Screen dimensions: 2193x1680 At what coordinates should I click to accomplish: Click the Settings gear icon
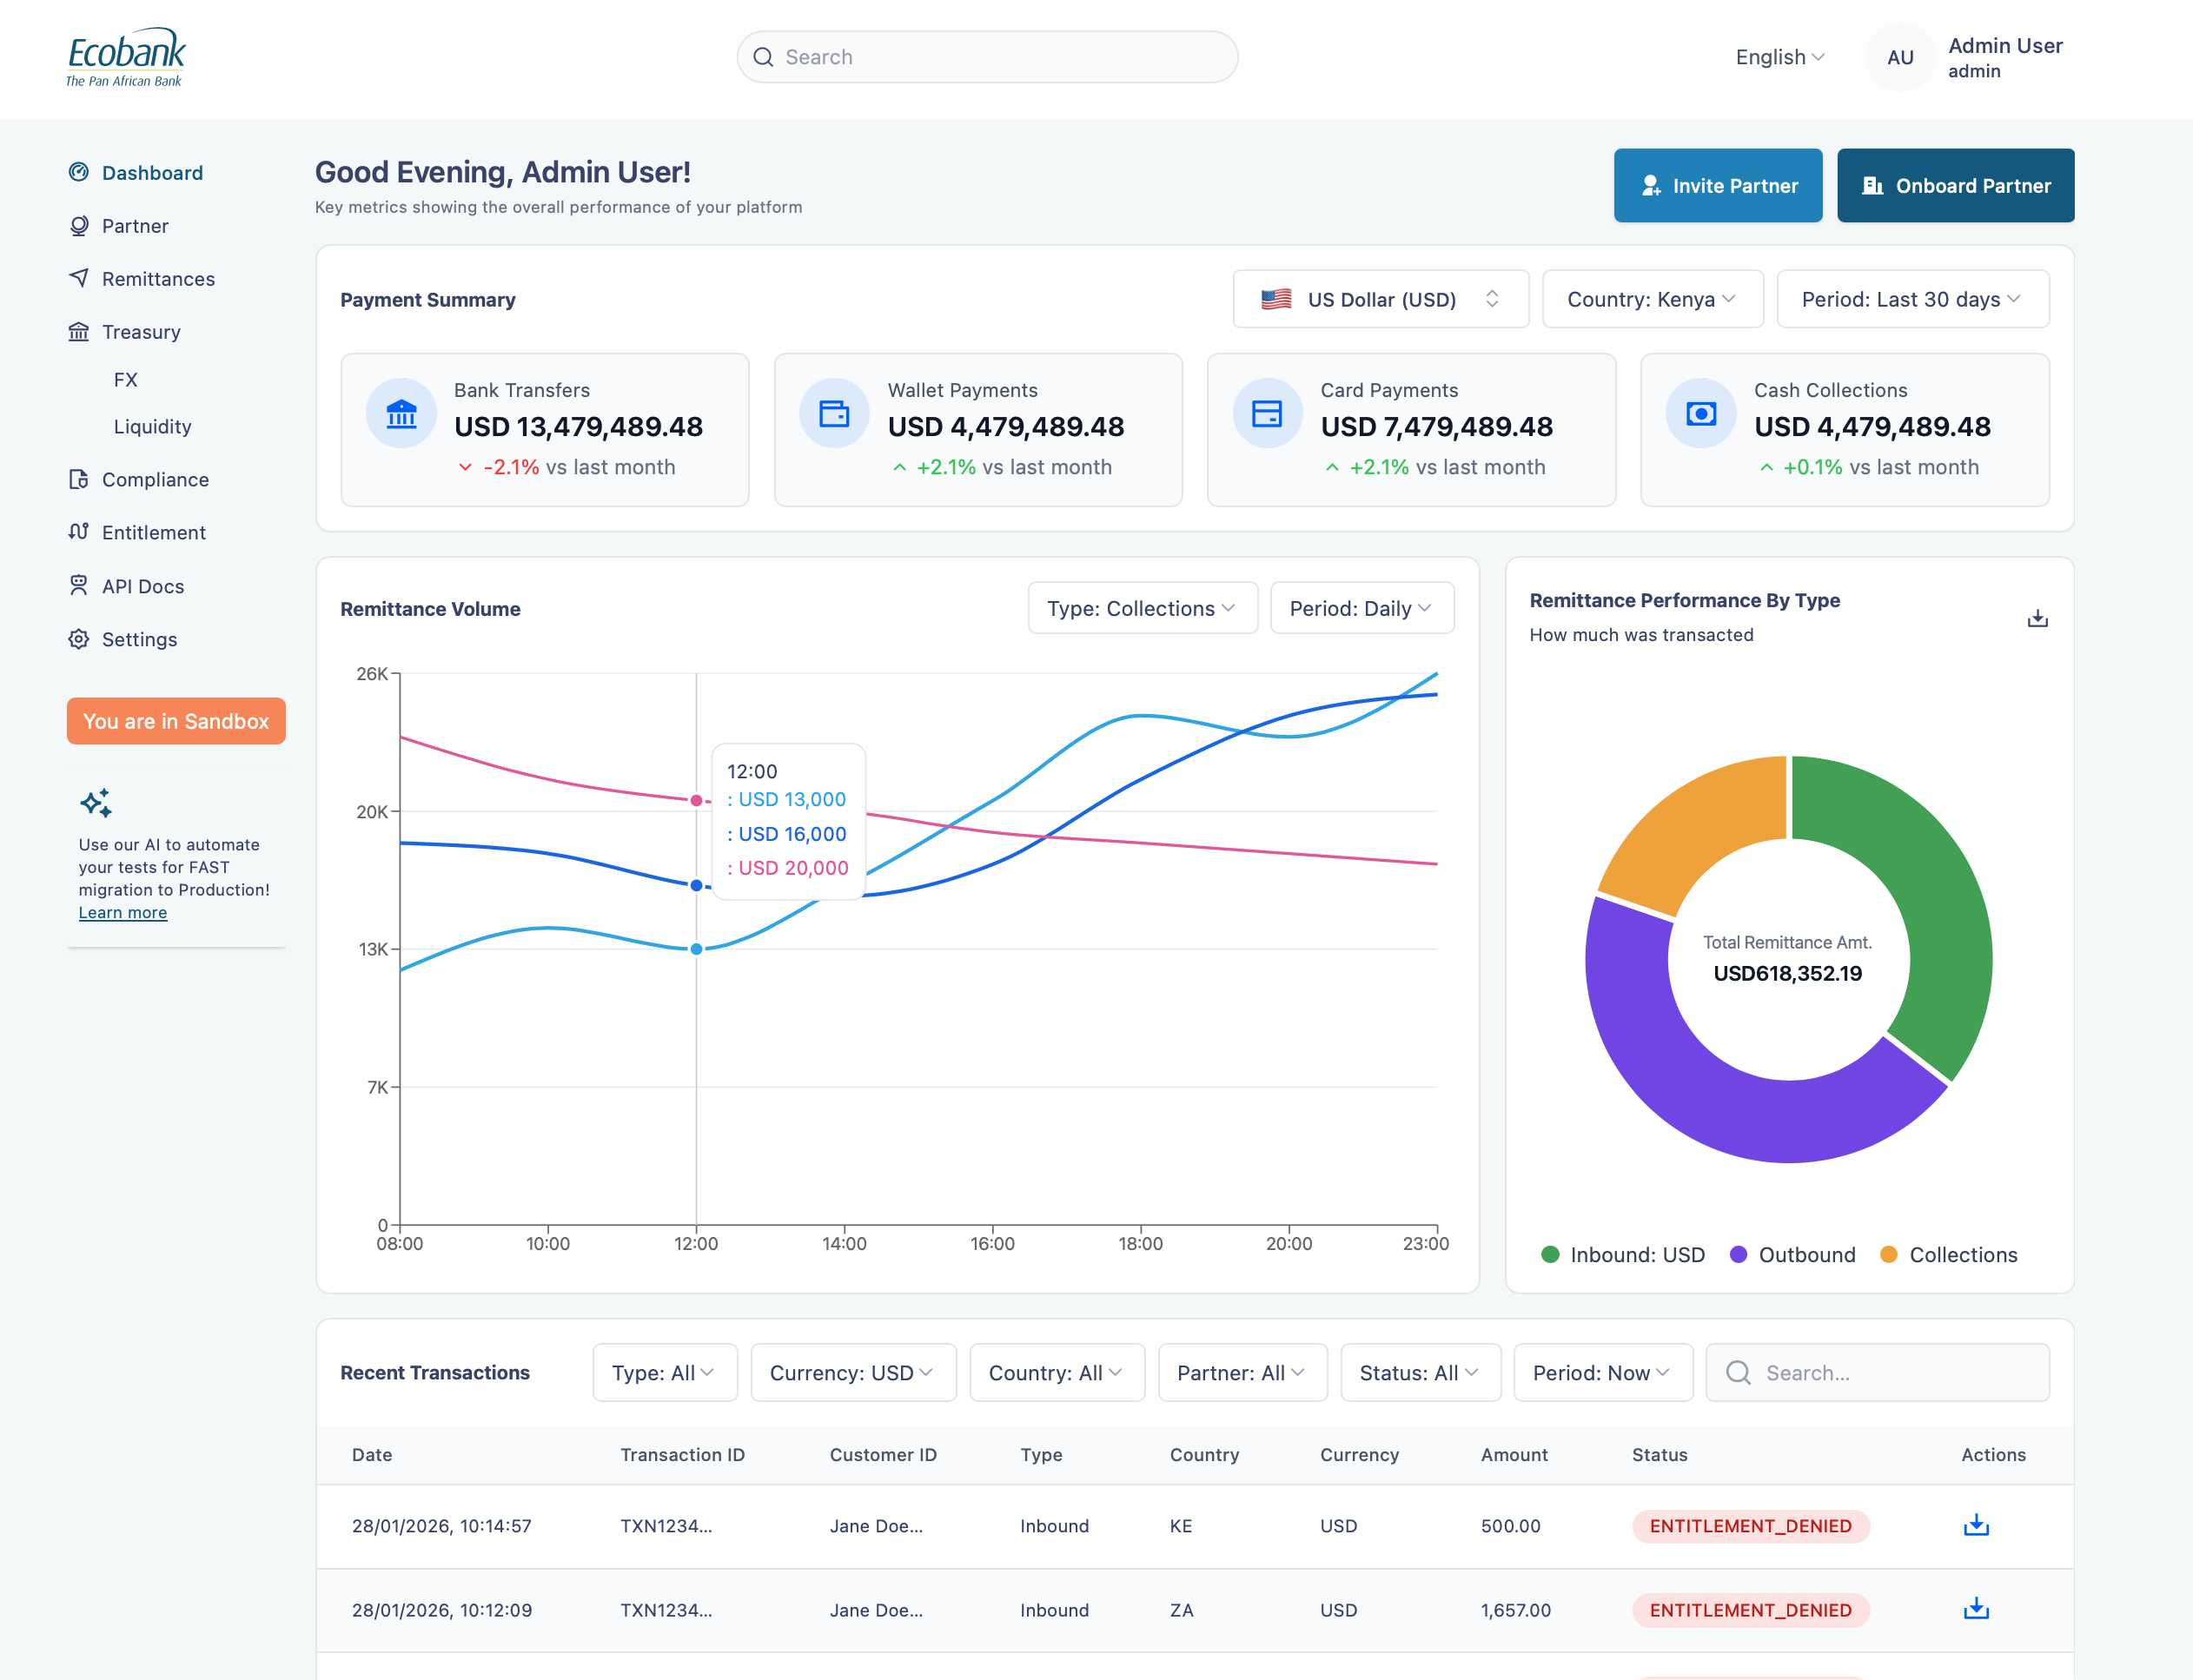79,638
